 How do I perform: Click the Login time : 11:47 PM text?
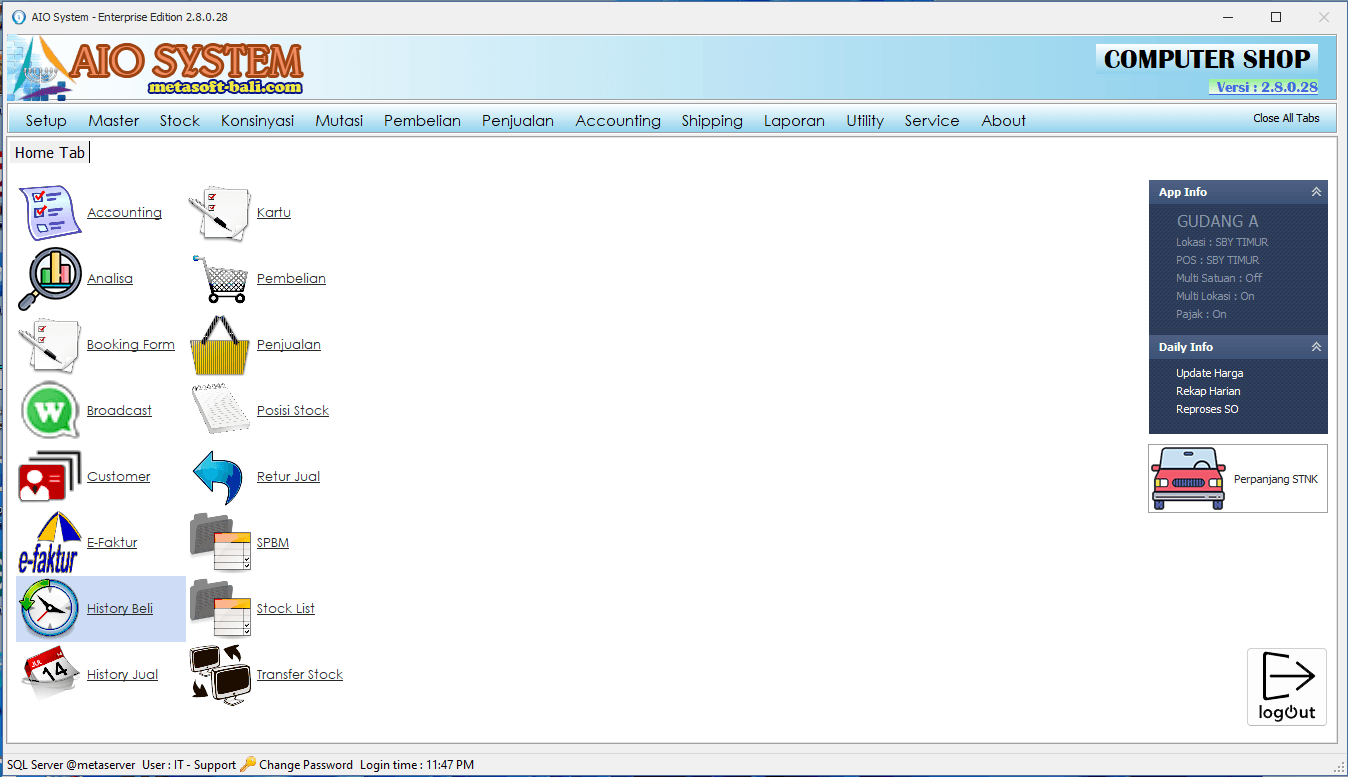point(417,765)
